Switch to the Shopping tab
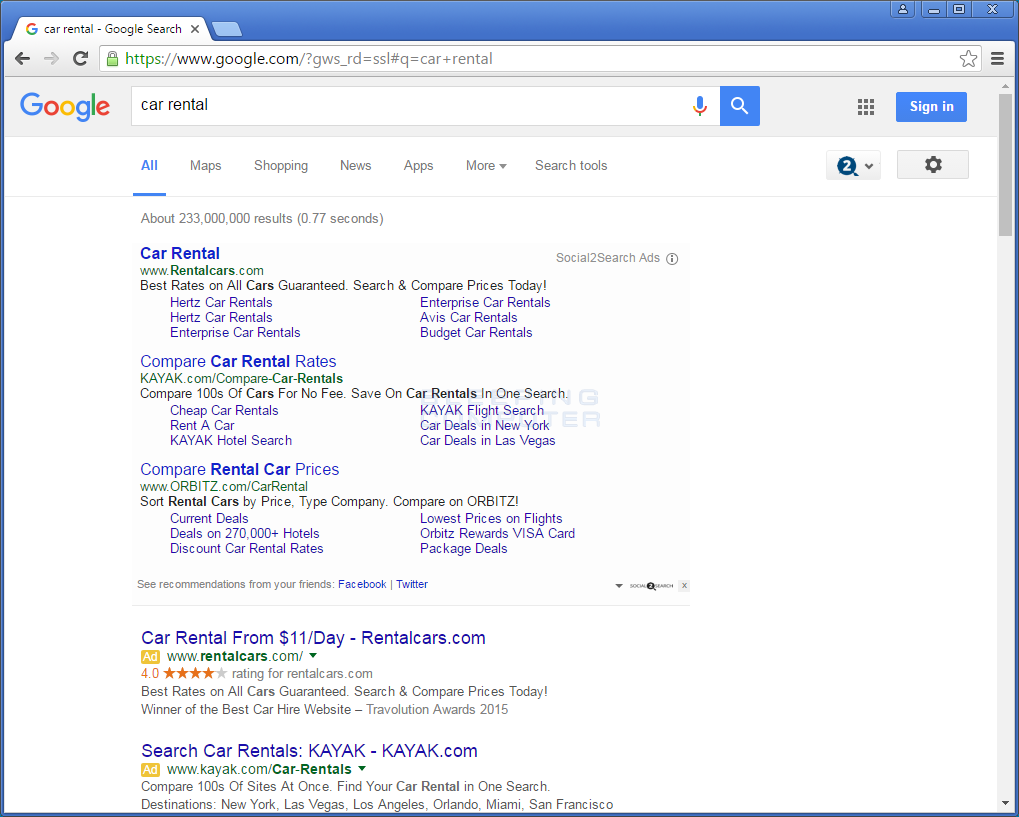The width and height of the screenshot is (1019, 817). click(281, 166)
